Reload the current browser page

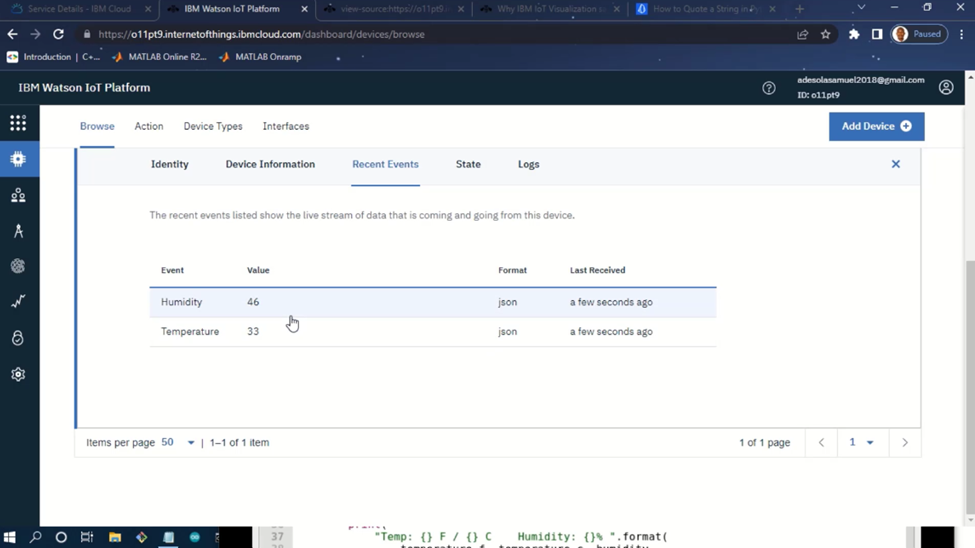point(58,34)
